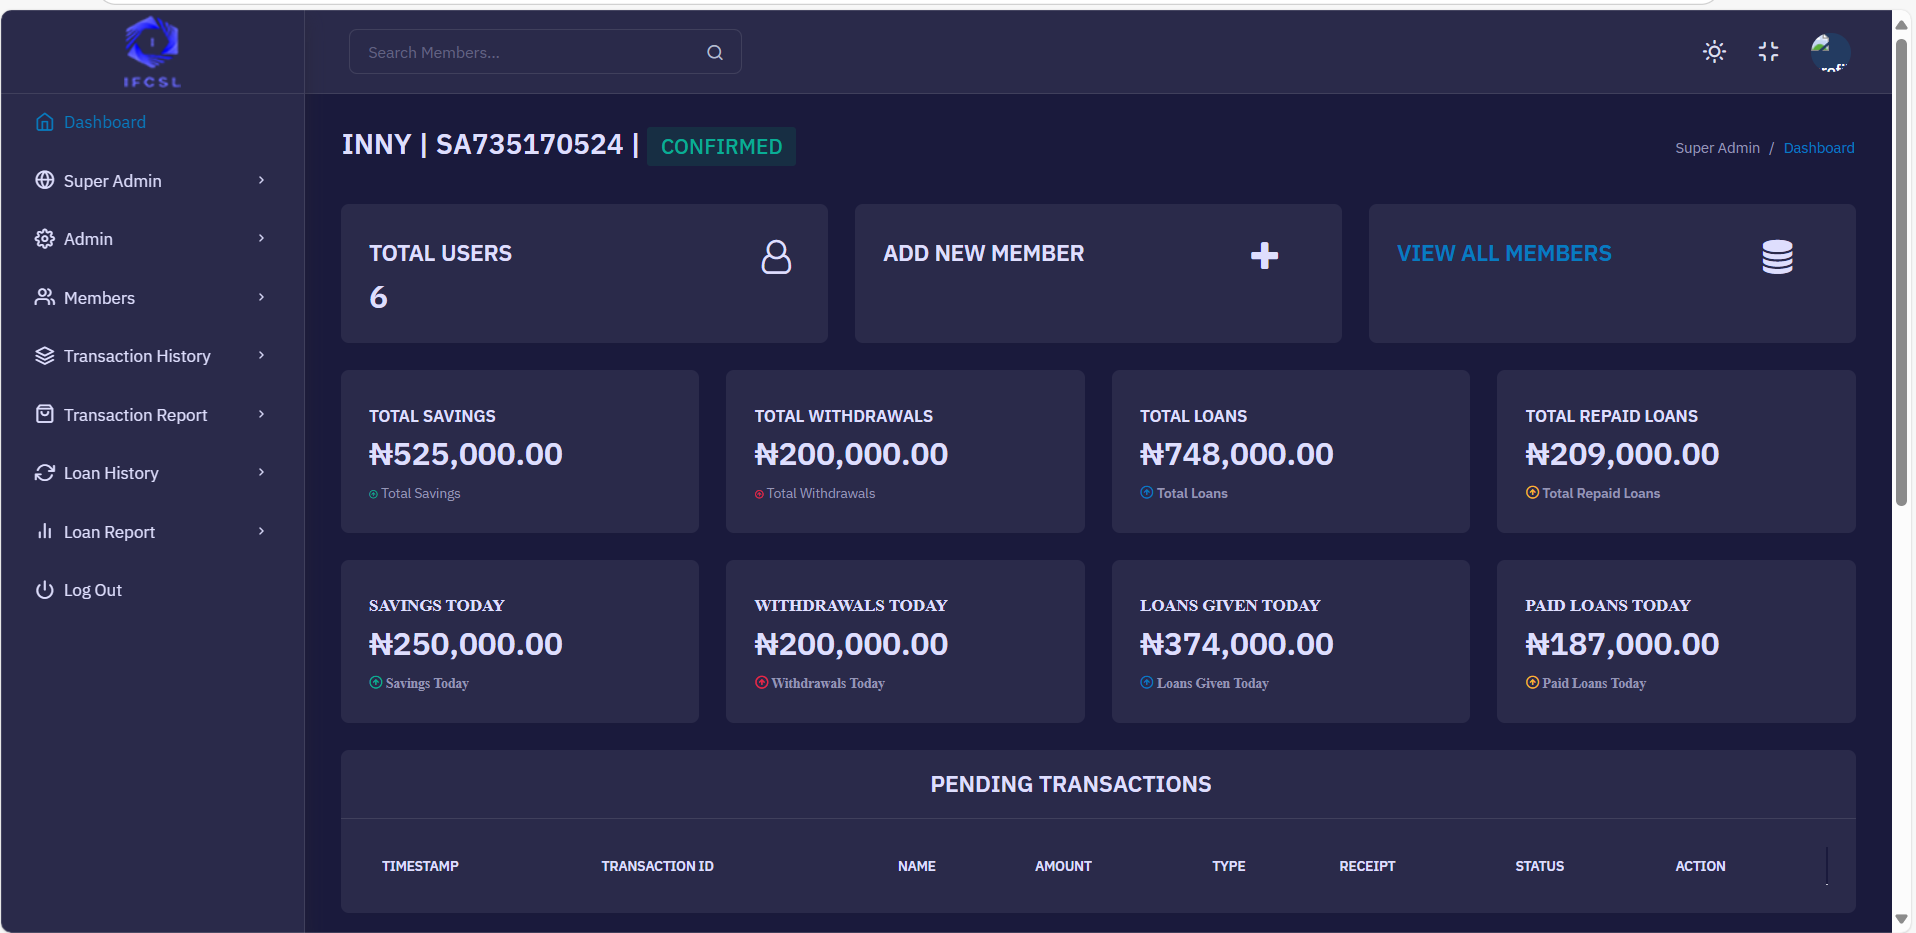The width and height of the screenshot is (1916, 933).
Task: Click the Log Out power icon
Action: pos(44,590)
